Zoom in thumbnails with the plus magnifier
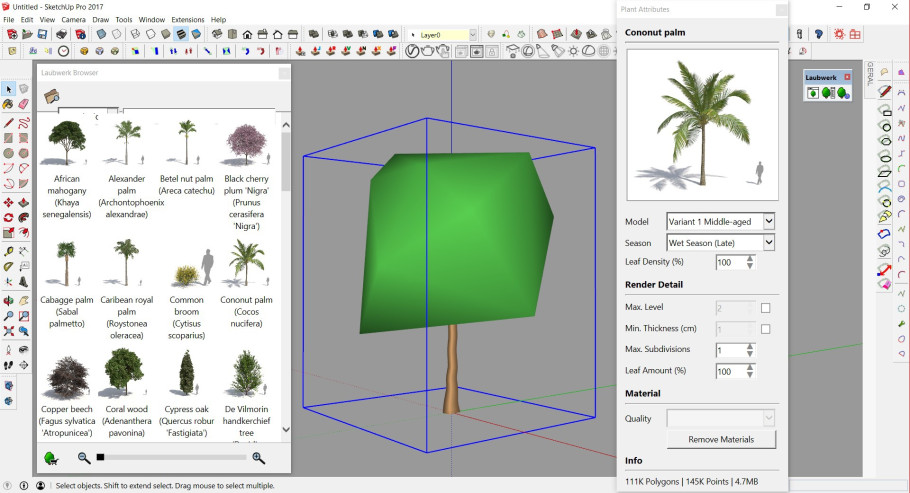The width and height of the screenshot is (910, 493). point(259,458)
